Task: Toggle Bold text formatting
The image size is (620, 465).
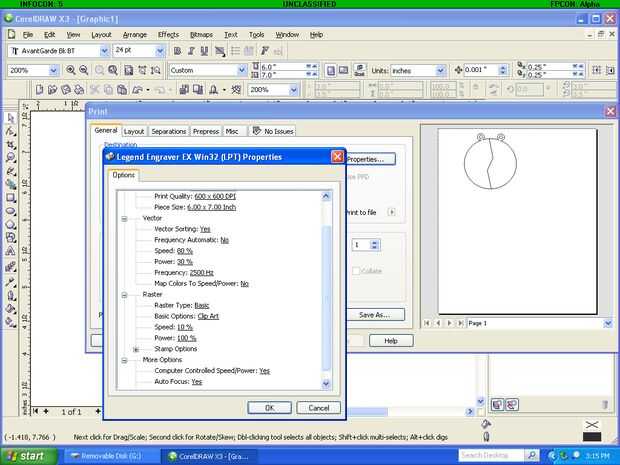Action: coord(178,51)
